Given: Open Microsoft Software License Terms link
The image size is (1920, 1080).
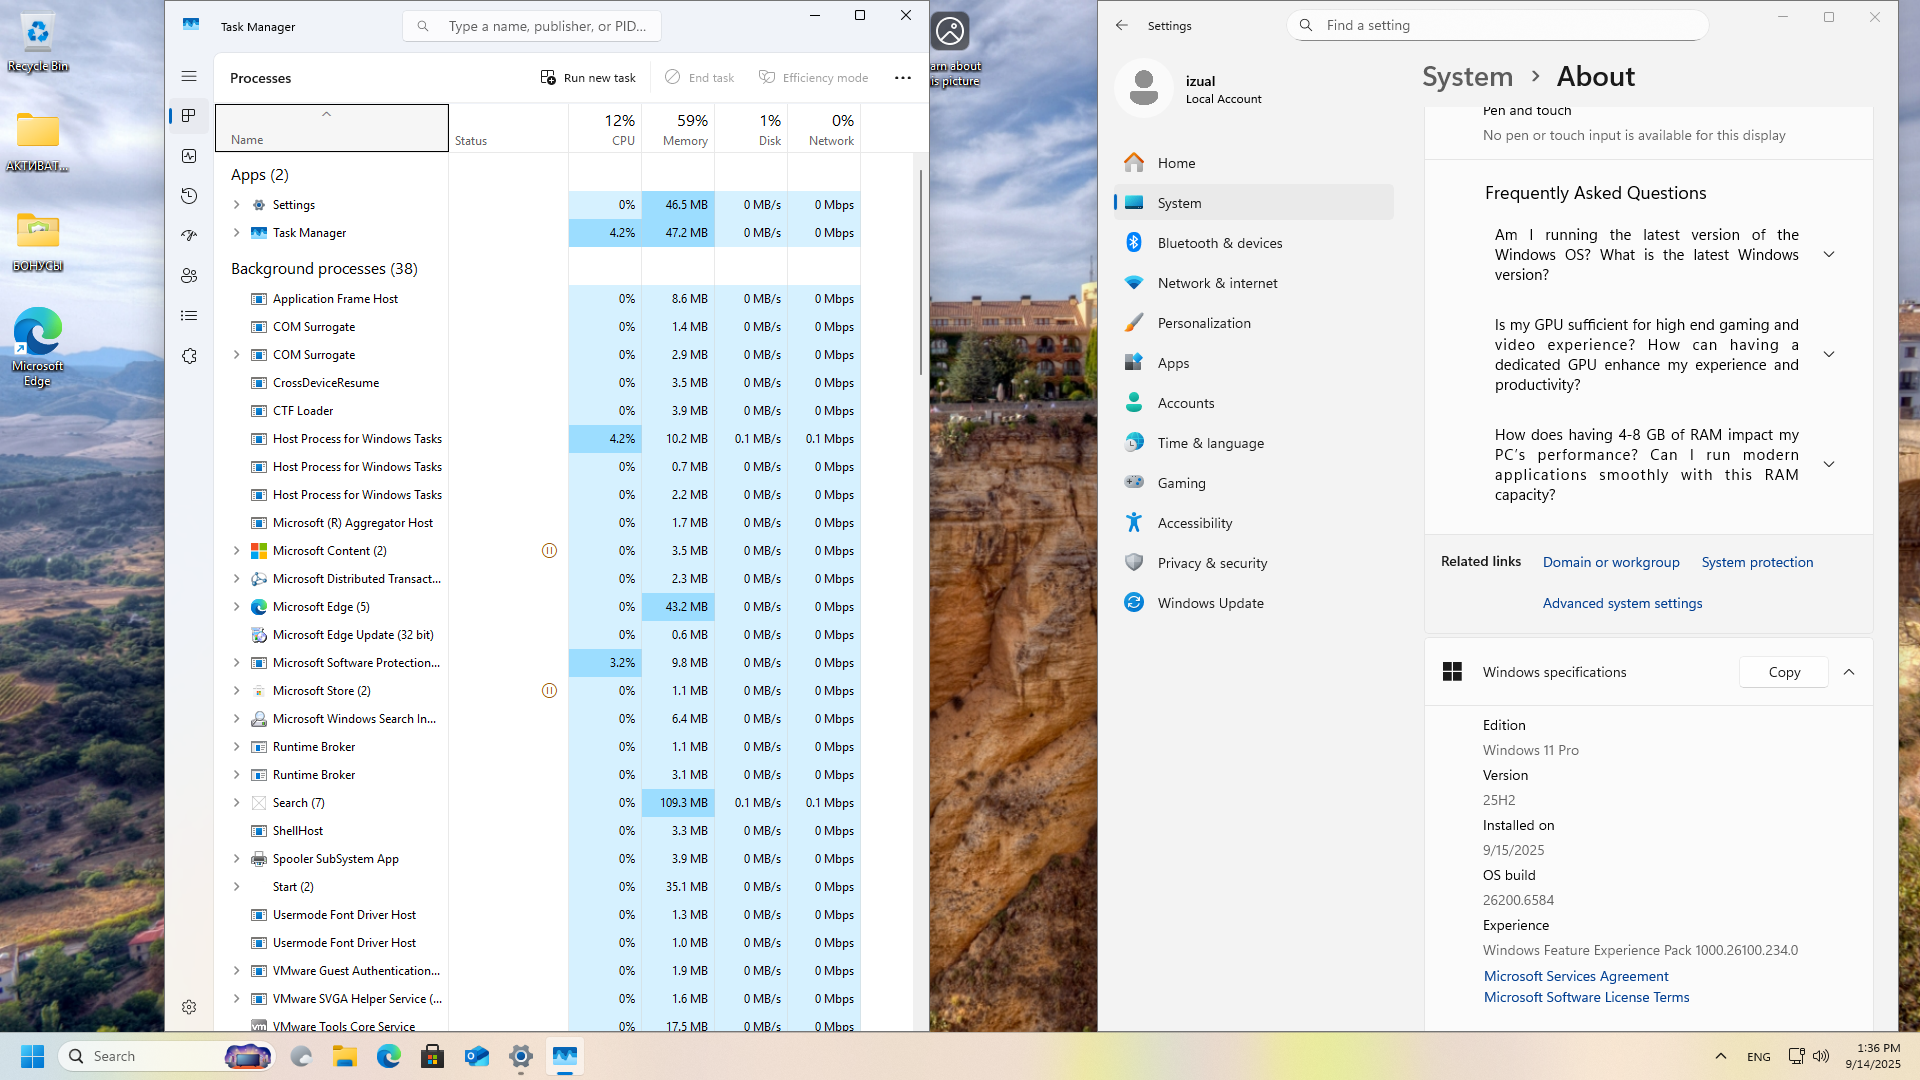Looking at the screenshot, I should (x=1586, y=997).
